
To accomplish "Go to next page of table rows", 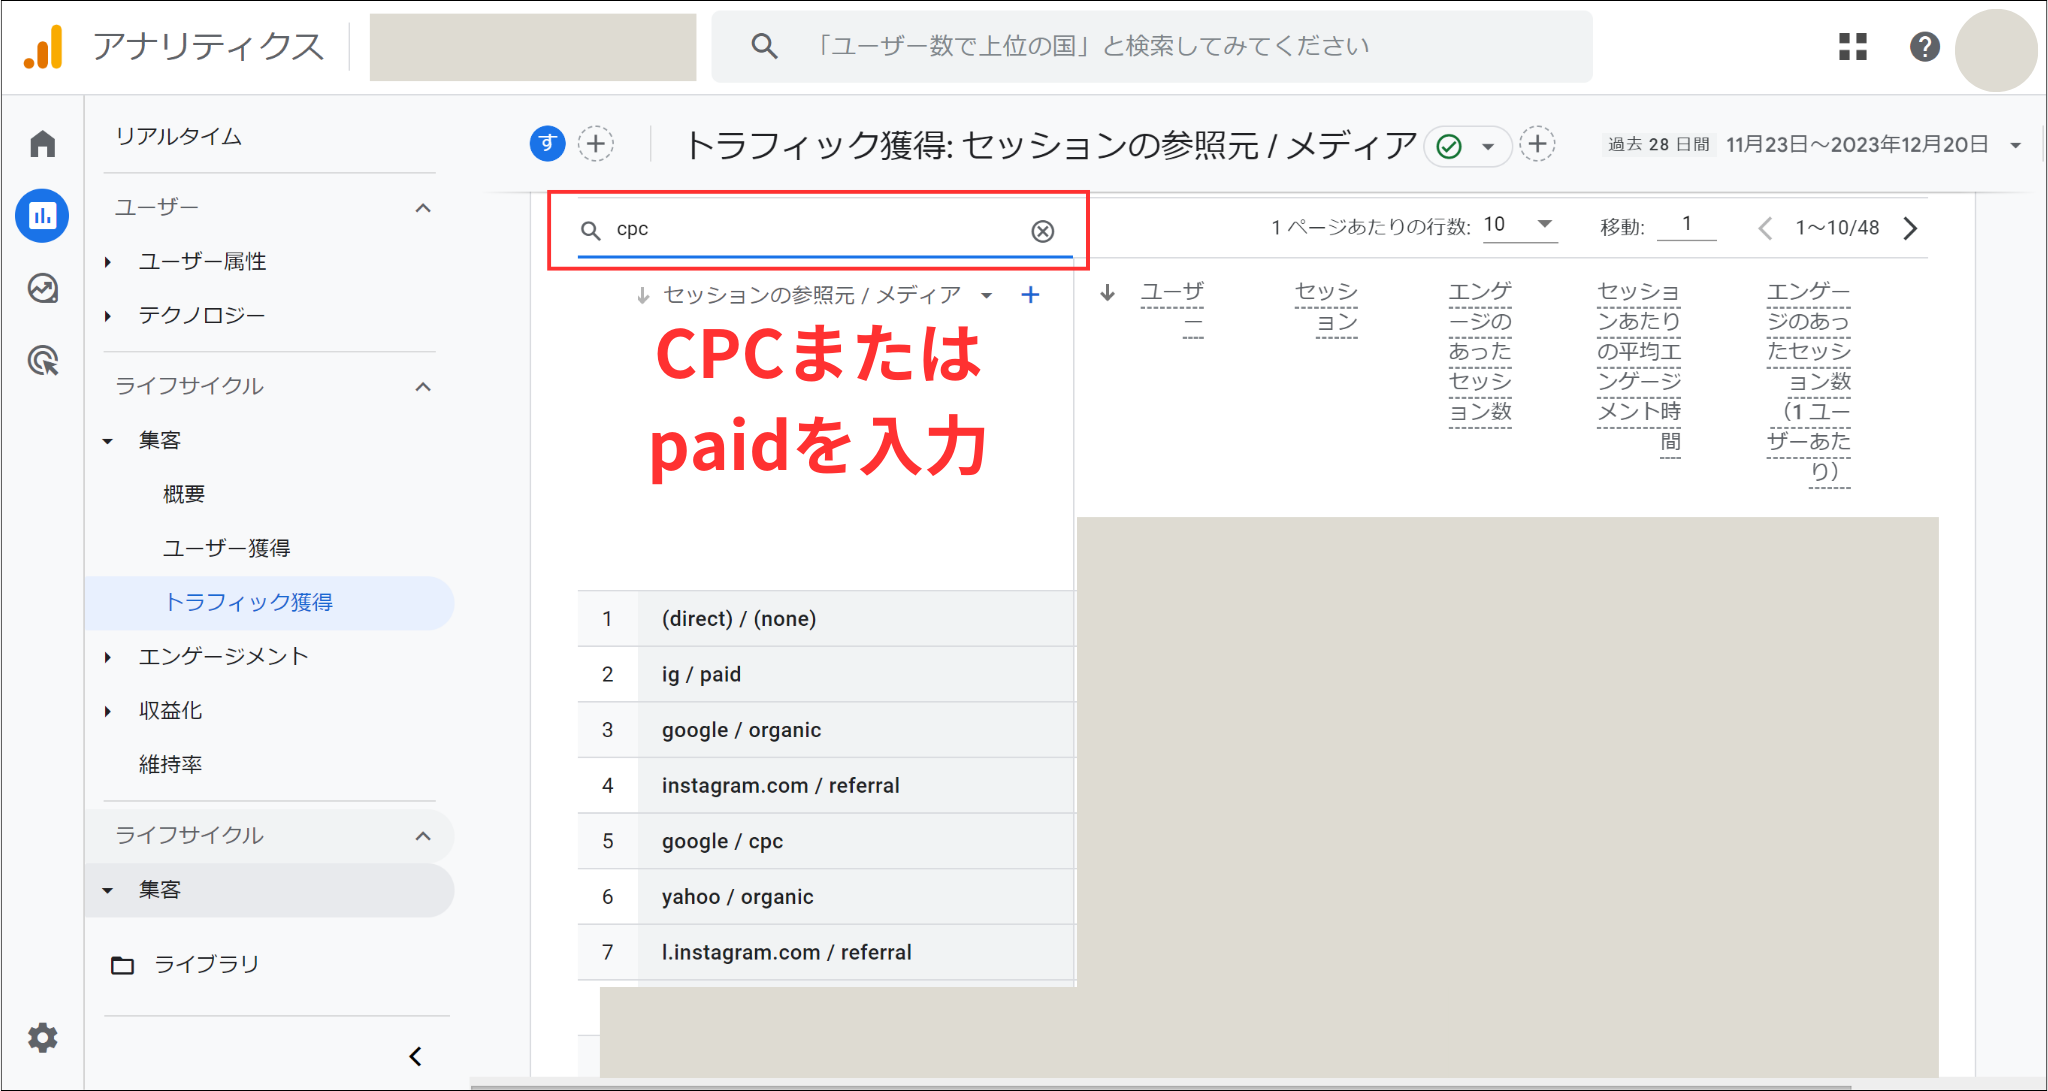I will 1910,228.
